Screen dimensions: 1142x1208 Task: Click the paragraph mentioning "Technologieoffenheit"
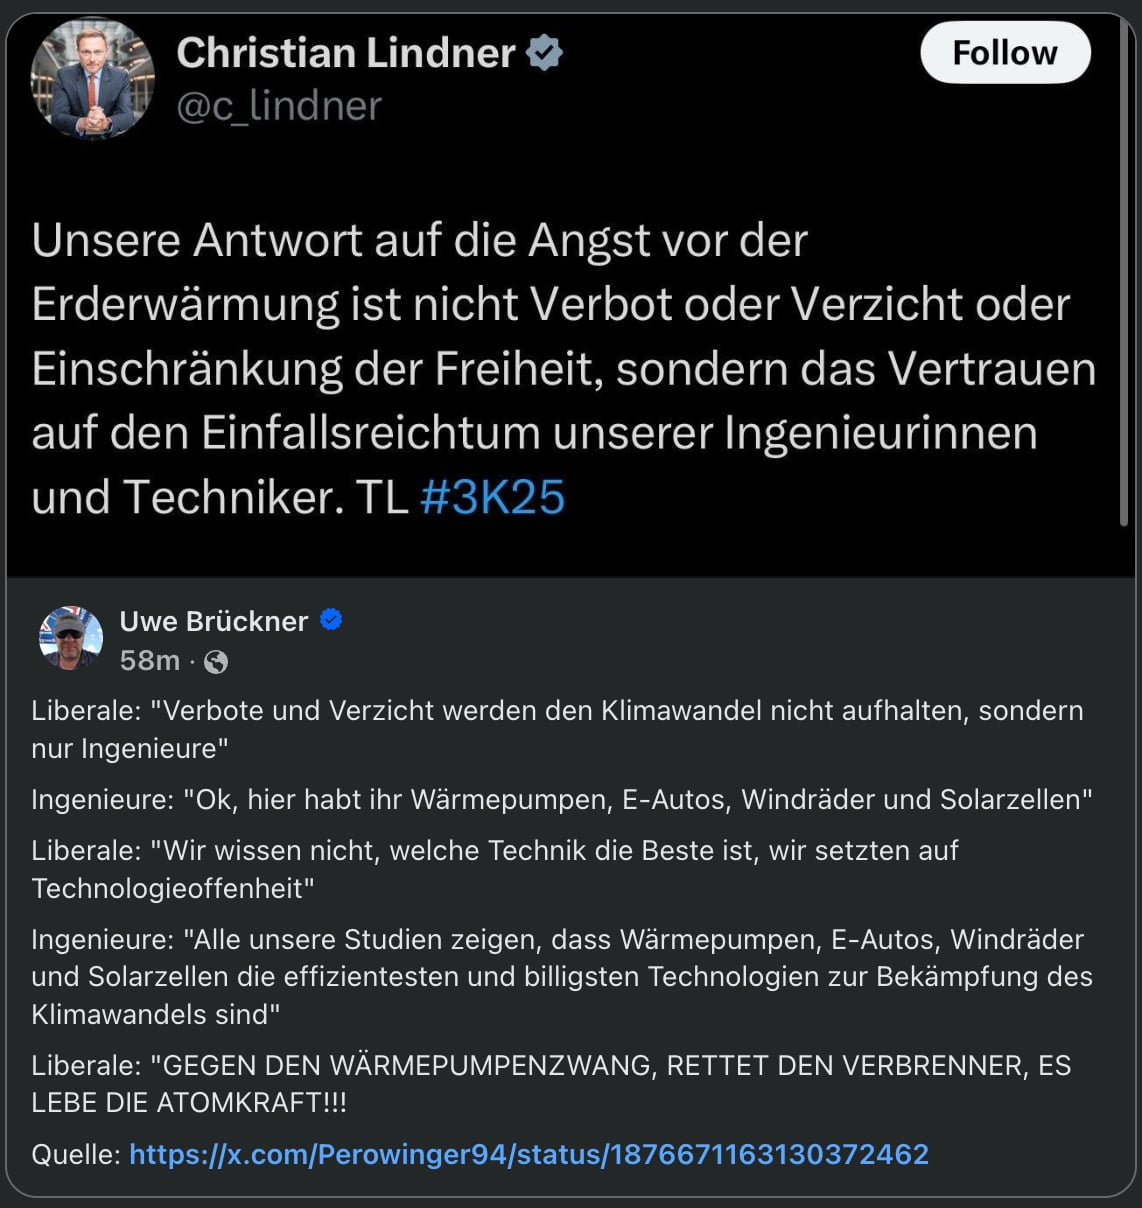(x=495, y=868)
